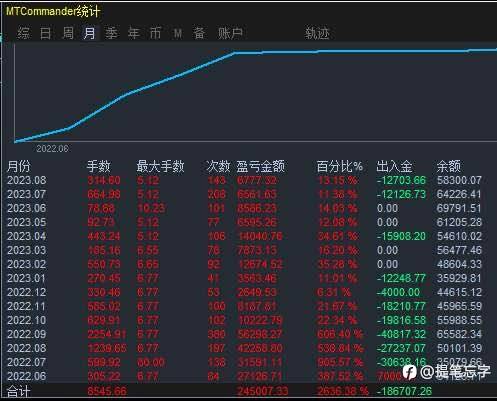This screenshot has height=401, width=497.
Task: Switch to the 综 summary tab
Action: coord(23,33)
